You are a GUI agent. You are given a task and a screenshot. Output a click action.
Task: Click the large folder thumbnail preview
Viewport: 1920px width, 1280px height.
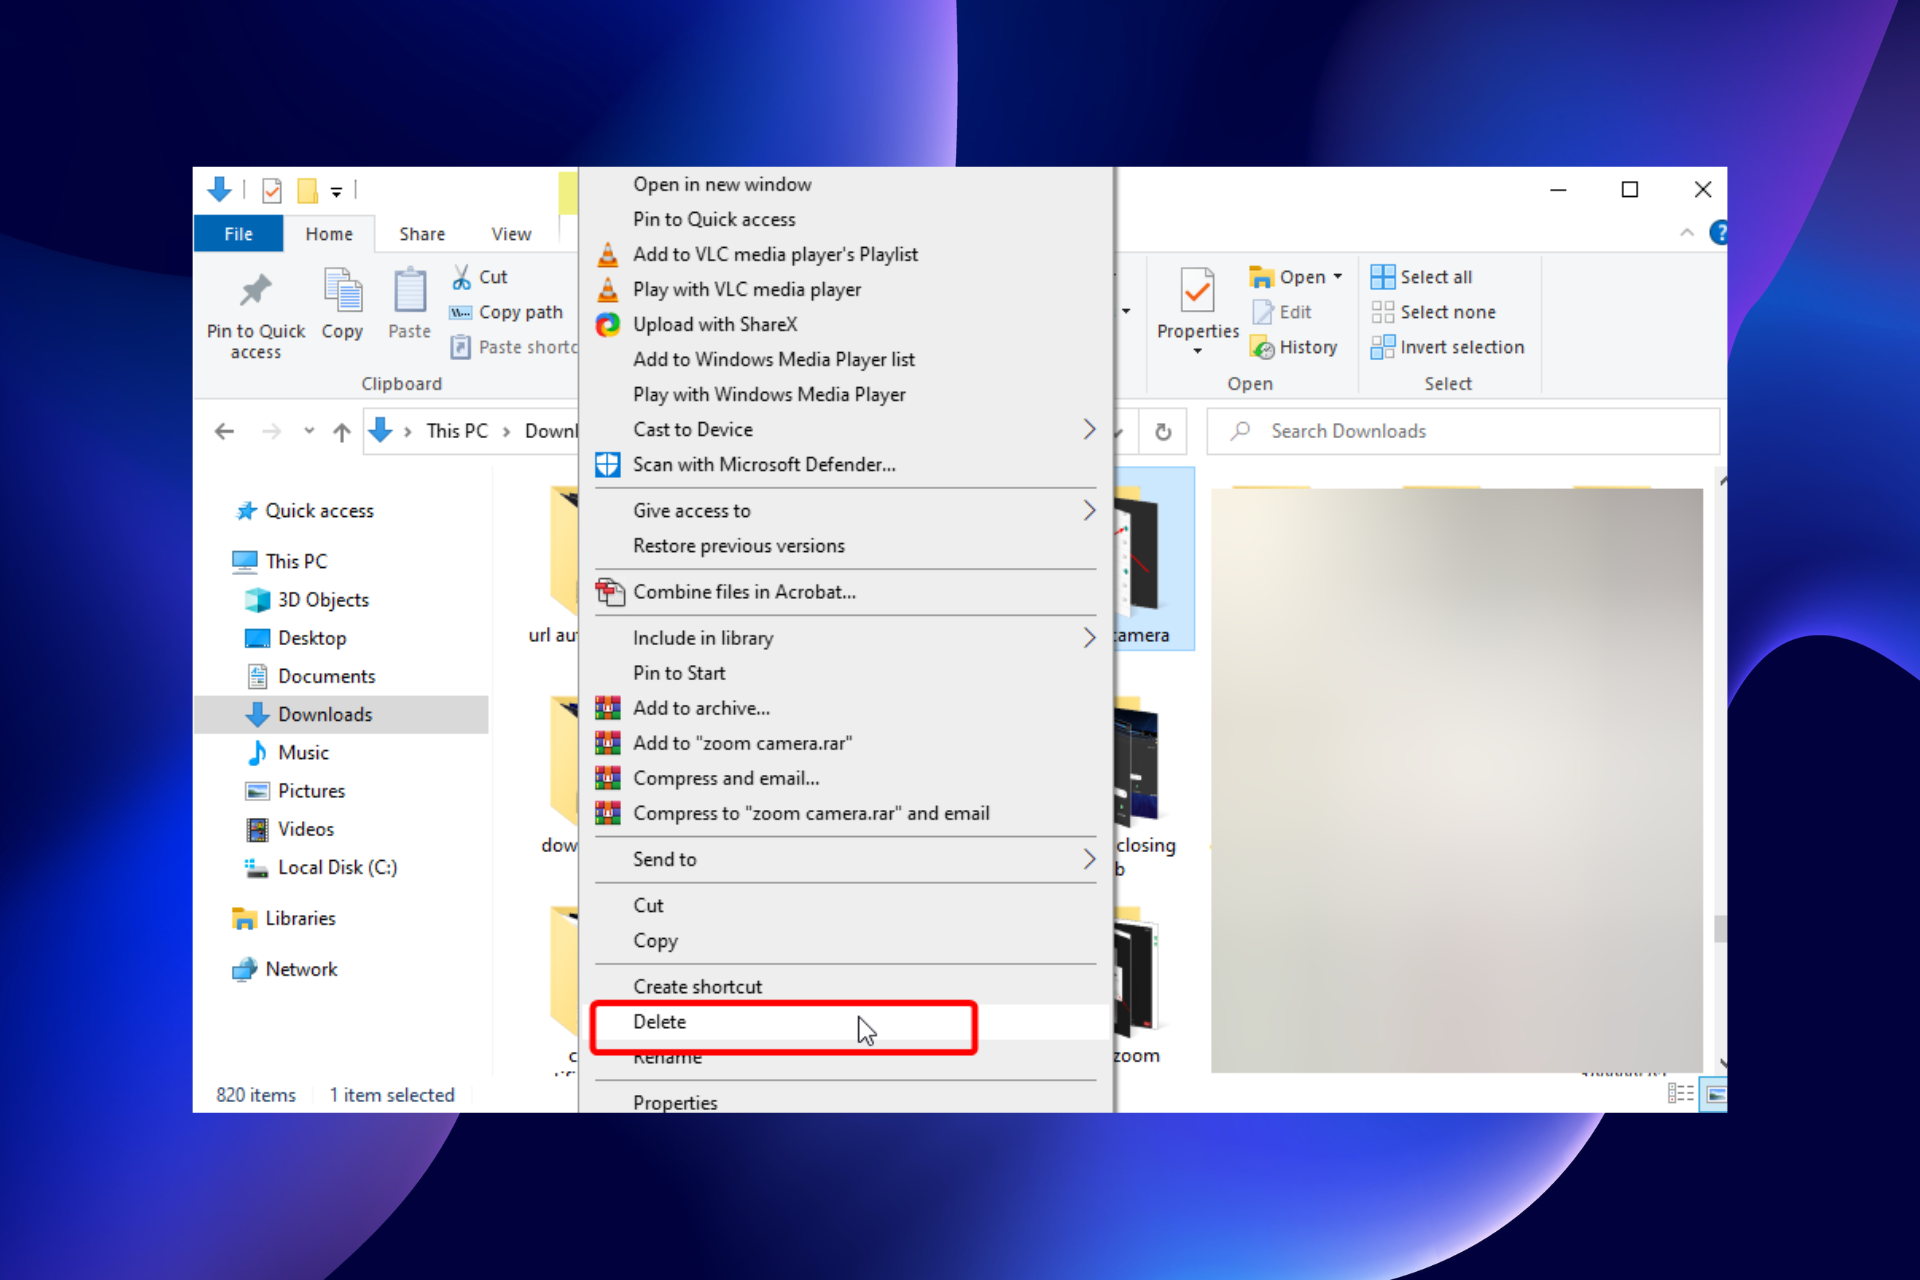[1457, 779]
